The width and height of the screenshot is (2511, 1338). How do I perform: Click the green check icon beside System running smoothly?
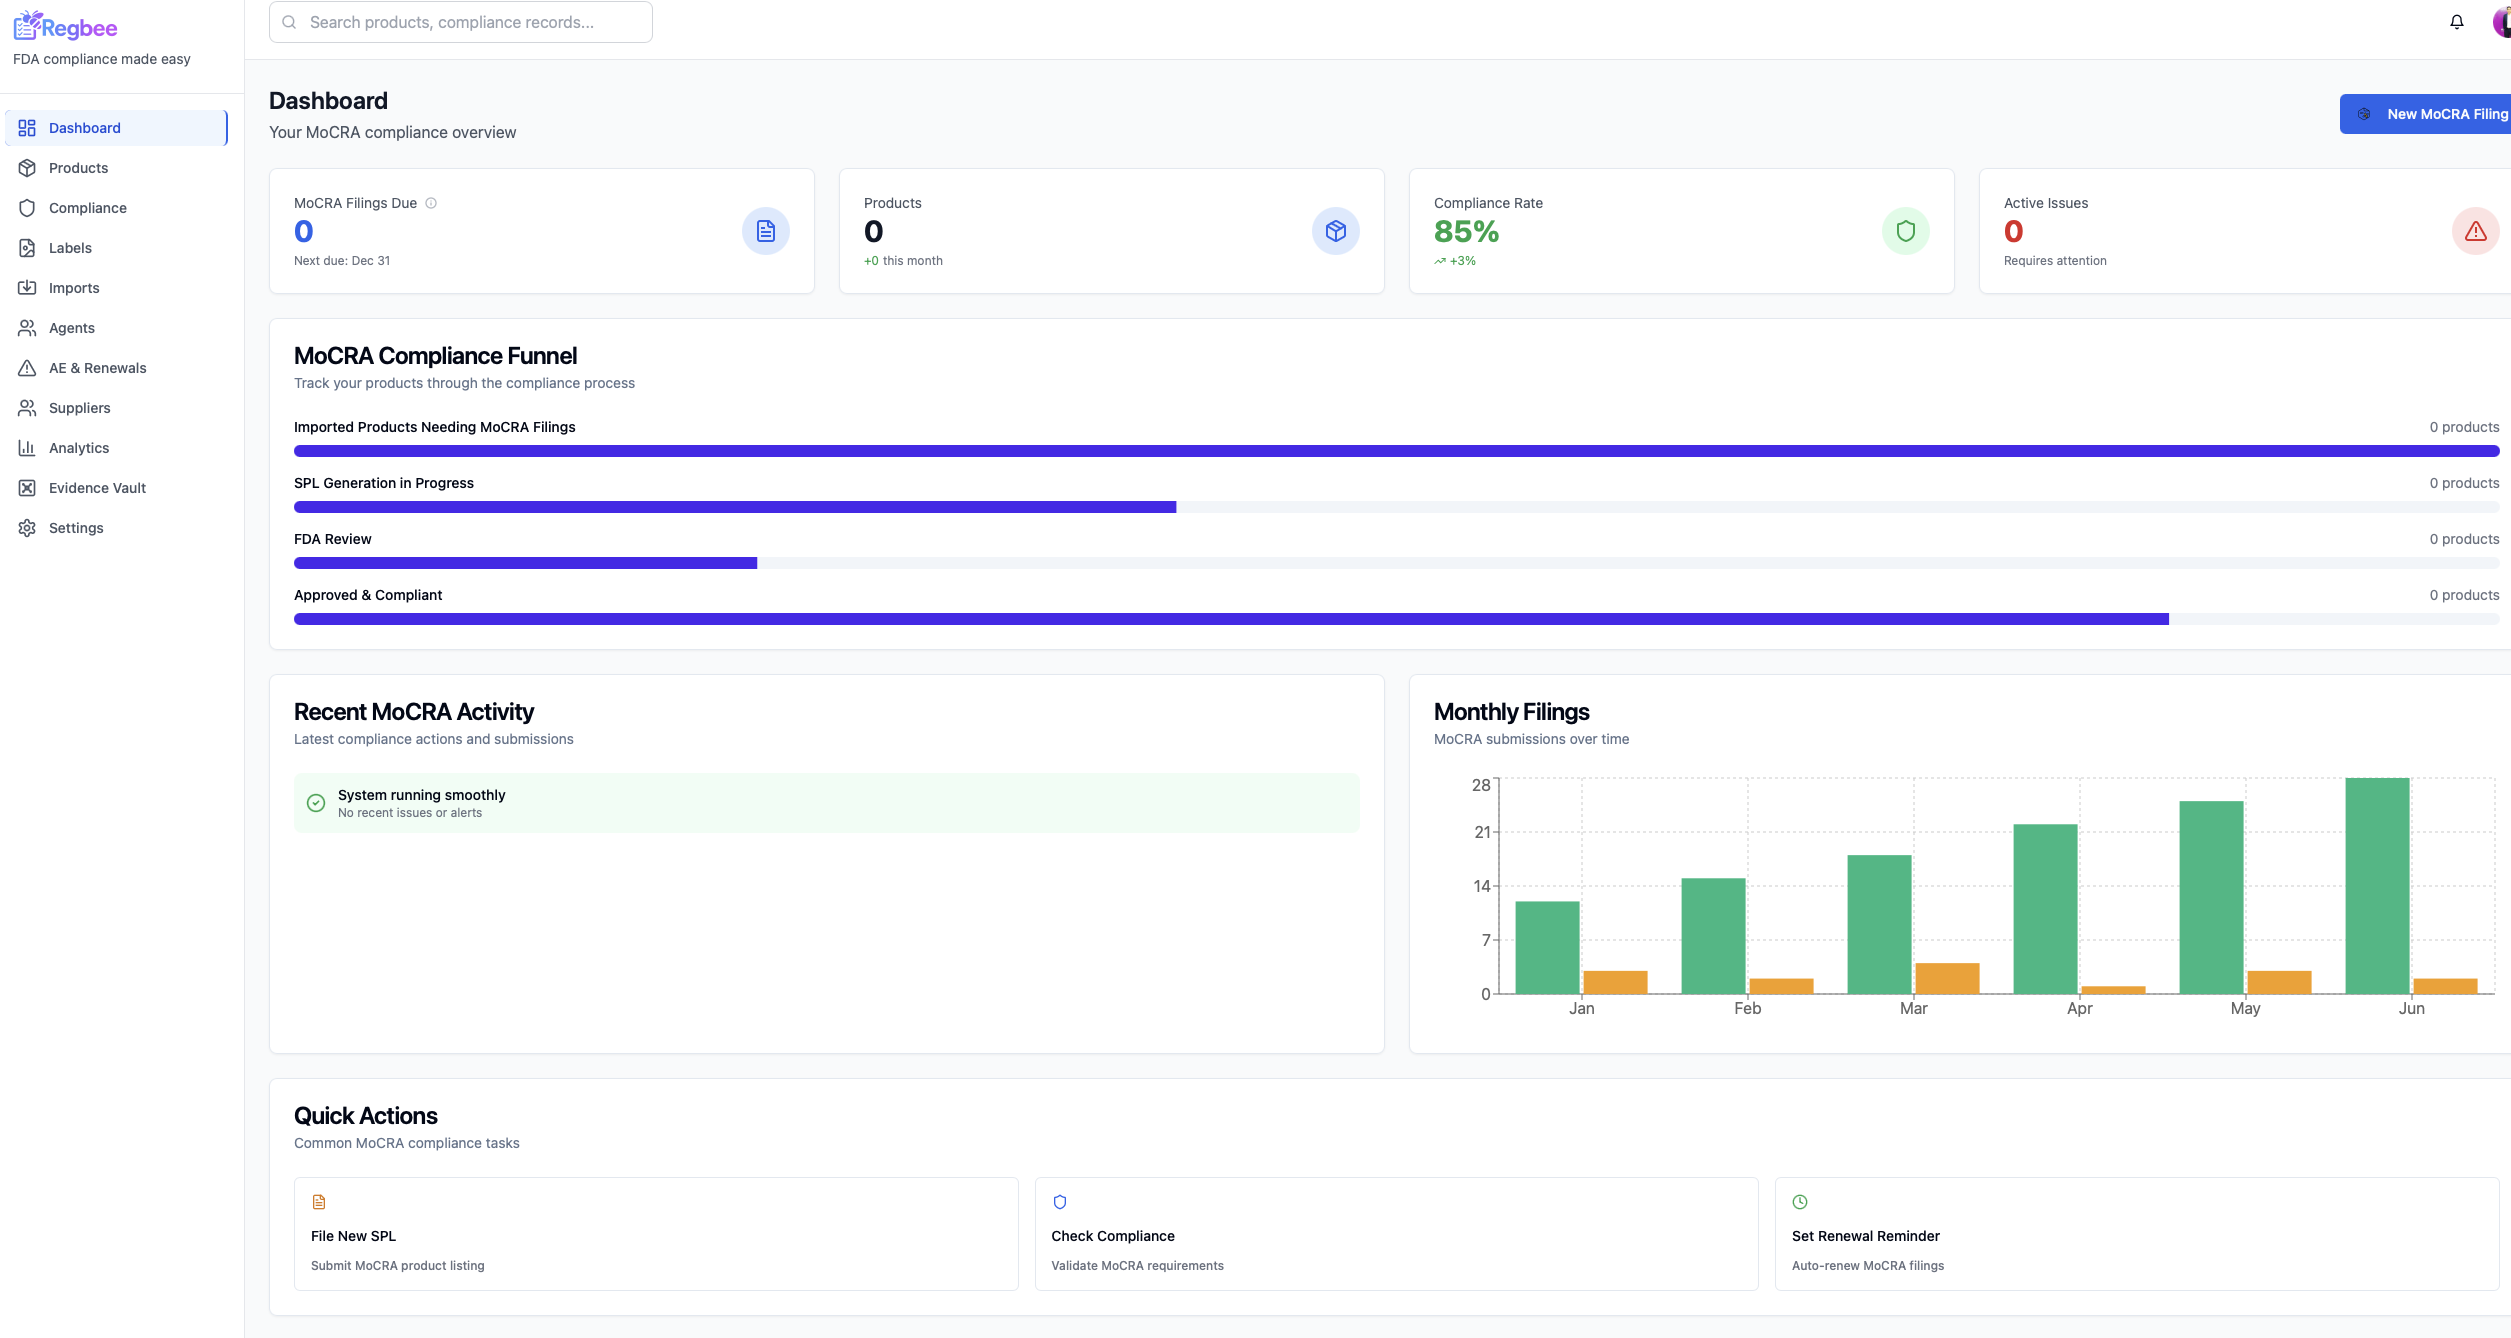316,803
